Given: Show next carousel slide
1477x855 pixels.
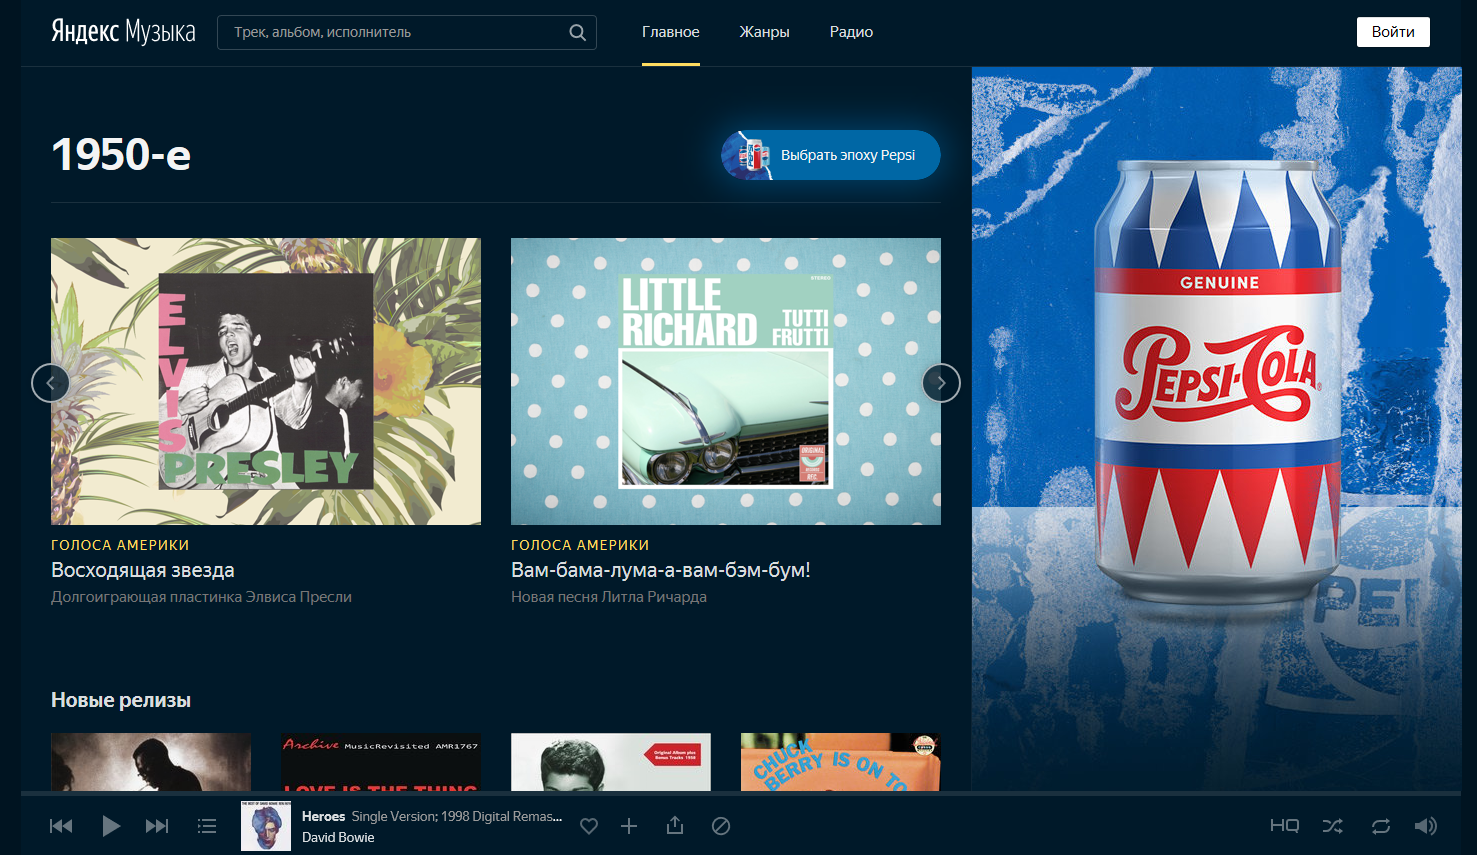Looking at the screenshot, I should (x=941, y=383).
